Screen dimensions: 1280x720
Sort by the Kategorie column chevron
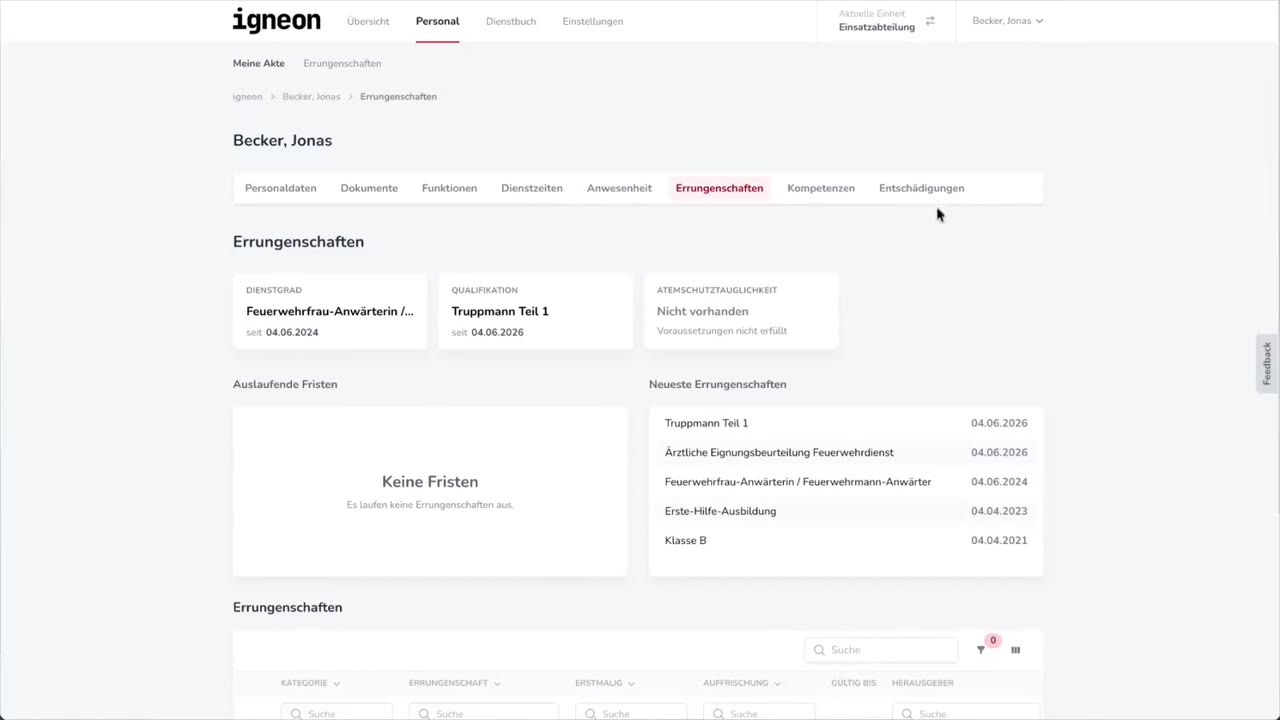(x=336, y=684)
